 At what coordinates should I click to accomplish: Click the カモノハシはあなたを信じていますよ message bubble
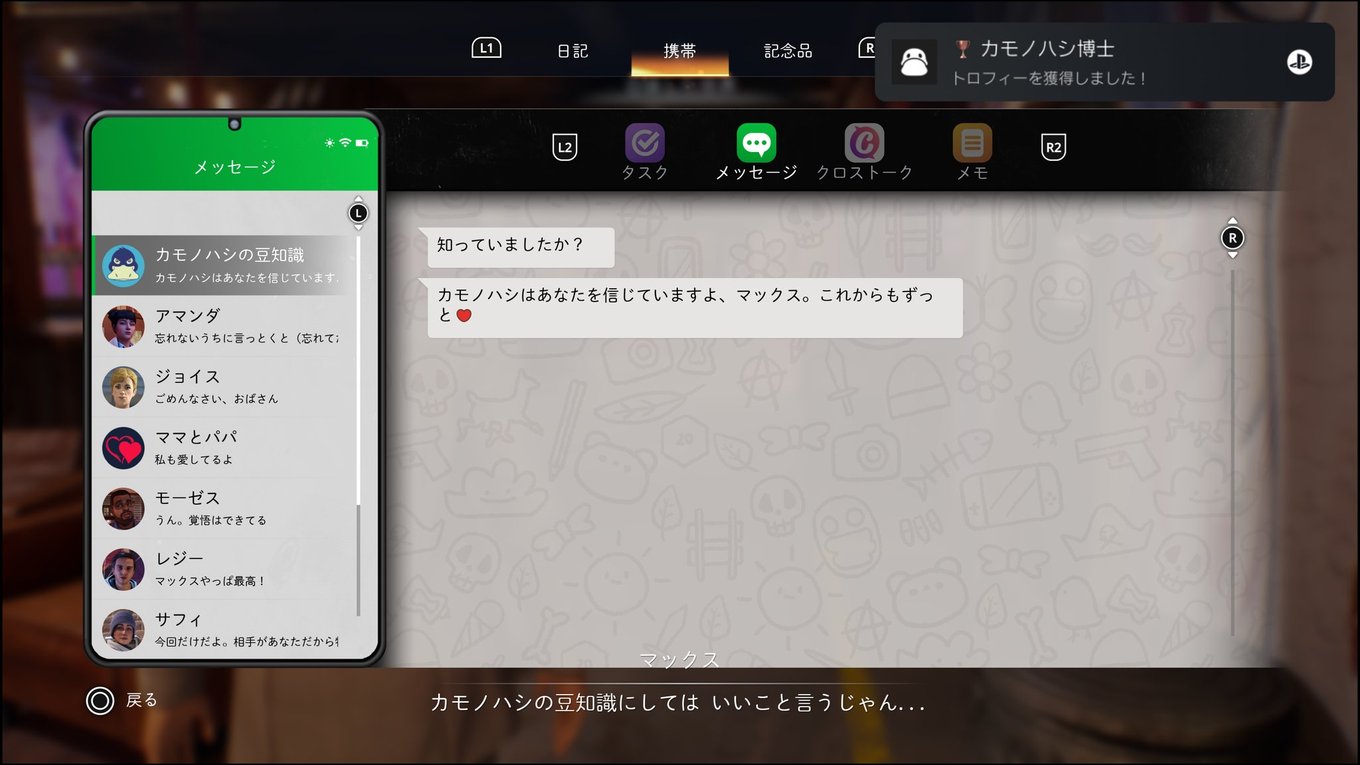[x=695, y=307]
